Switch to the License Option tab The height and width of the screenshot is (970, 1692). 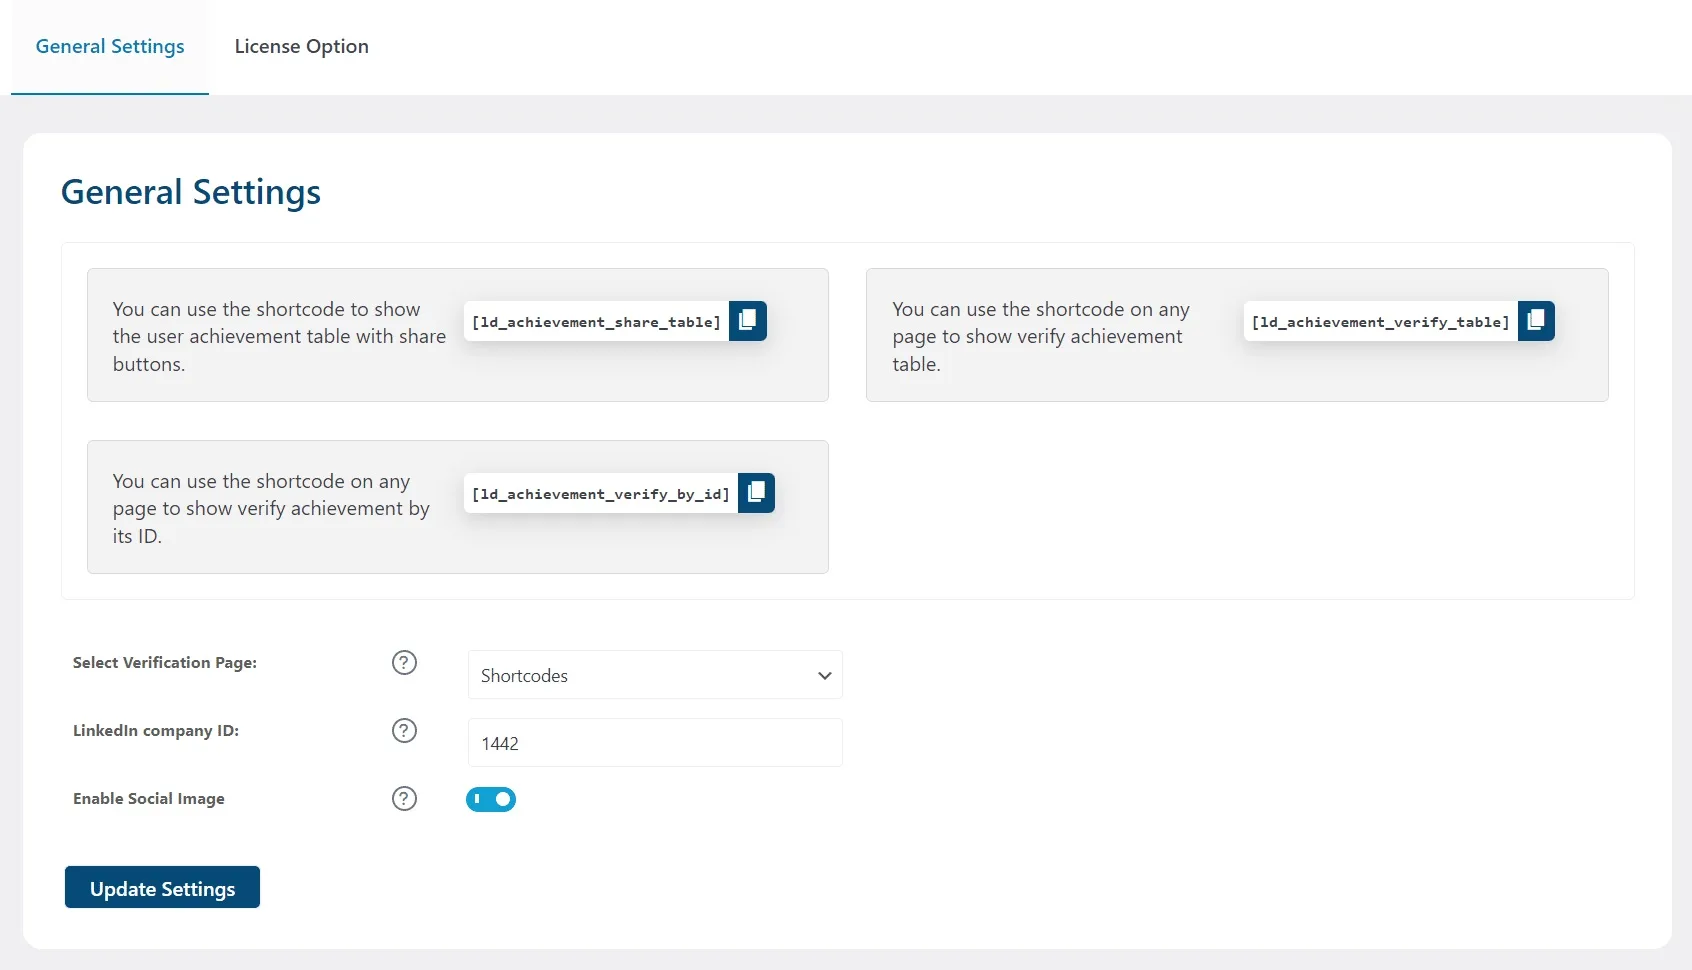[300, 46]
